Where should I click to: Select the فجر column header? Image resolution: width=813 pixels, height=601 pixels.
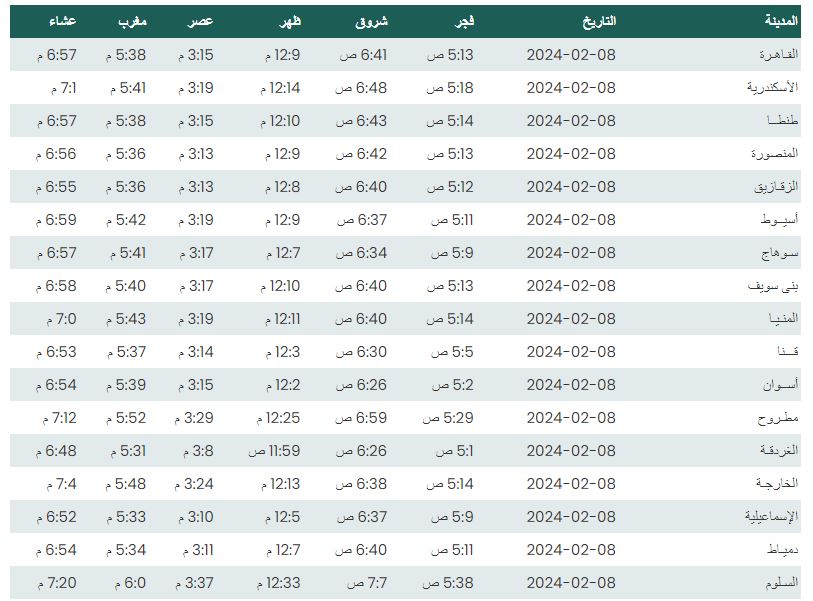pyautogui.click(x=464, y=21)
